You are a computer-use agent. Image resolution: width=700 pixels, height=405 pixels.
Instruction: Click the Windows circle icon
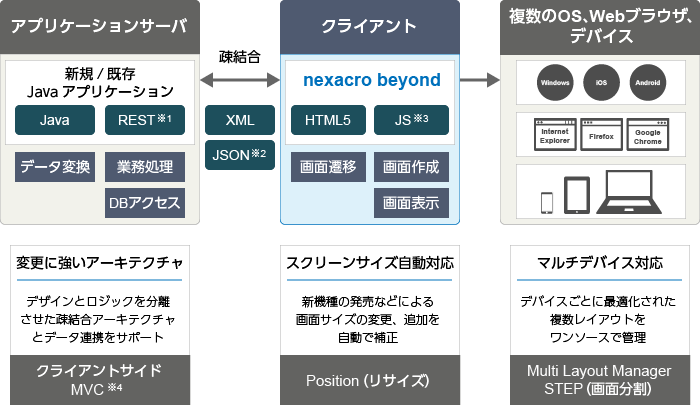click(x=555, y=83)
